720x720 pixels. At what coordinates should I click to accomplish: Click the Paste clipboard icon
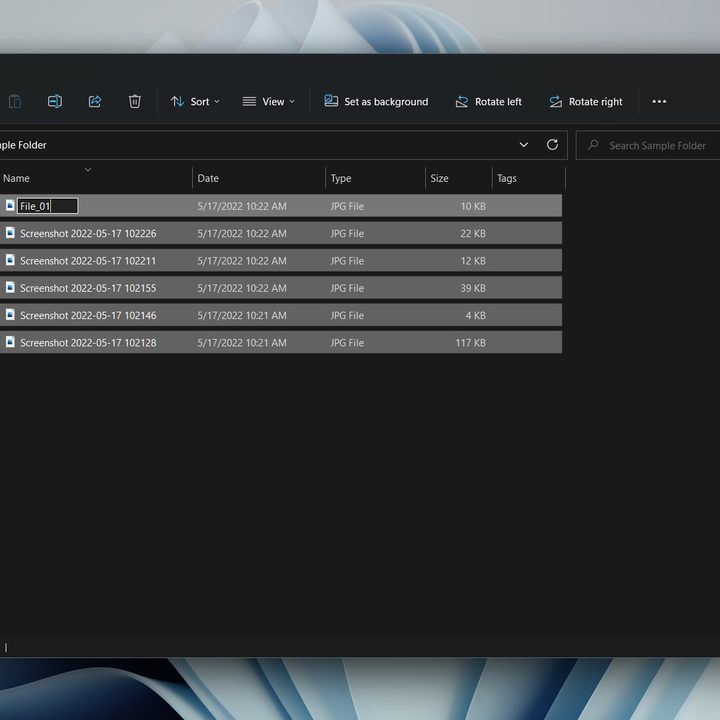coord(15,101)
